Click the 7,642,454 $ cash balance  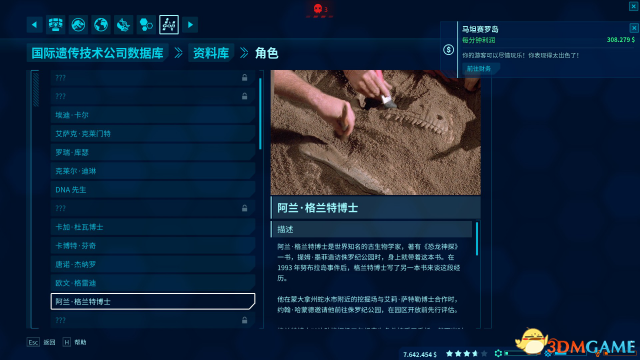pyautogui.click(x=420, y=354)
